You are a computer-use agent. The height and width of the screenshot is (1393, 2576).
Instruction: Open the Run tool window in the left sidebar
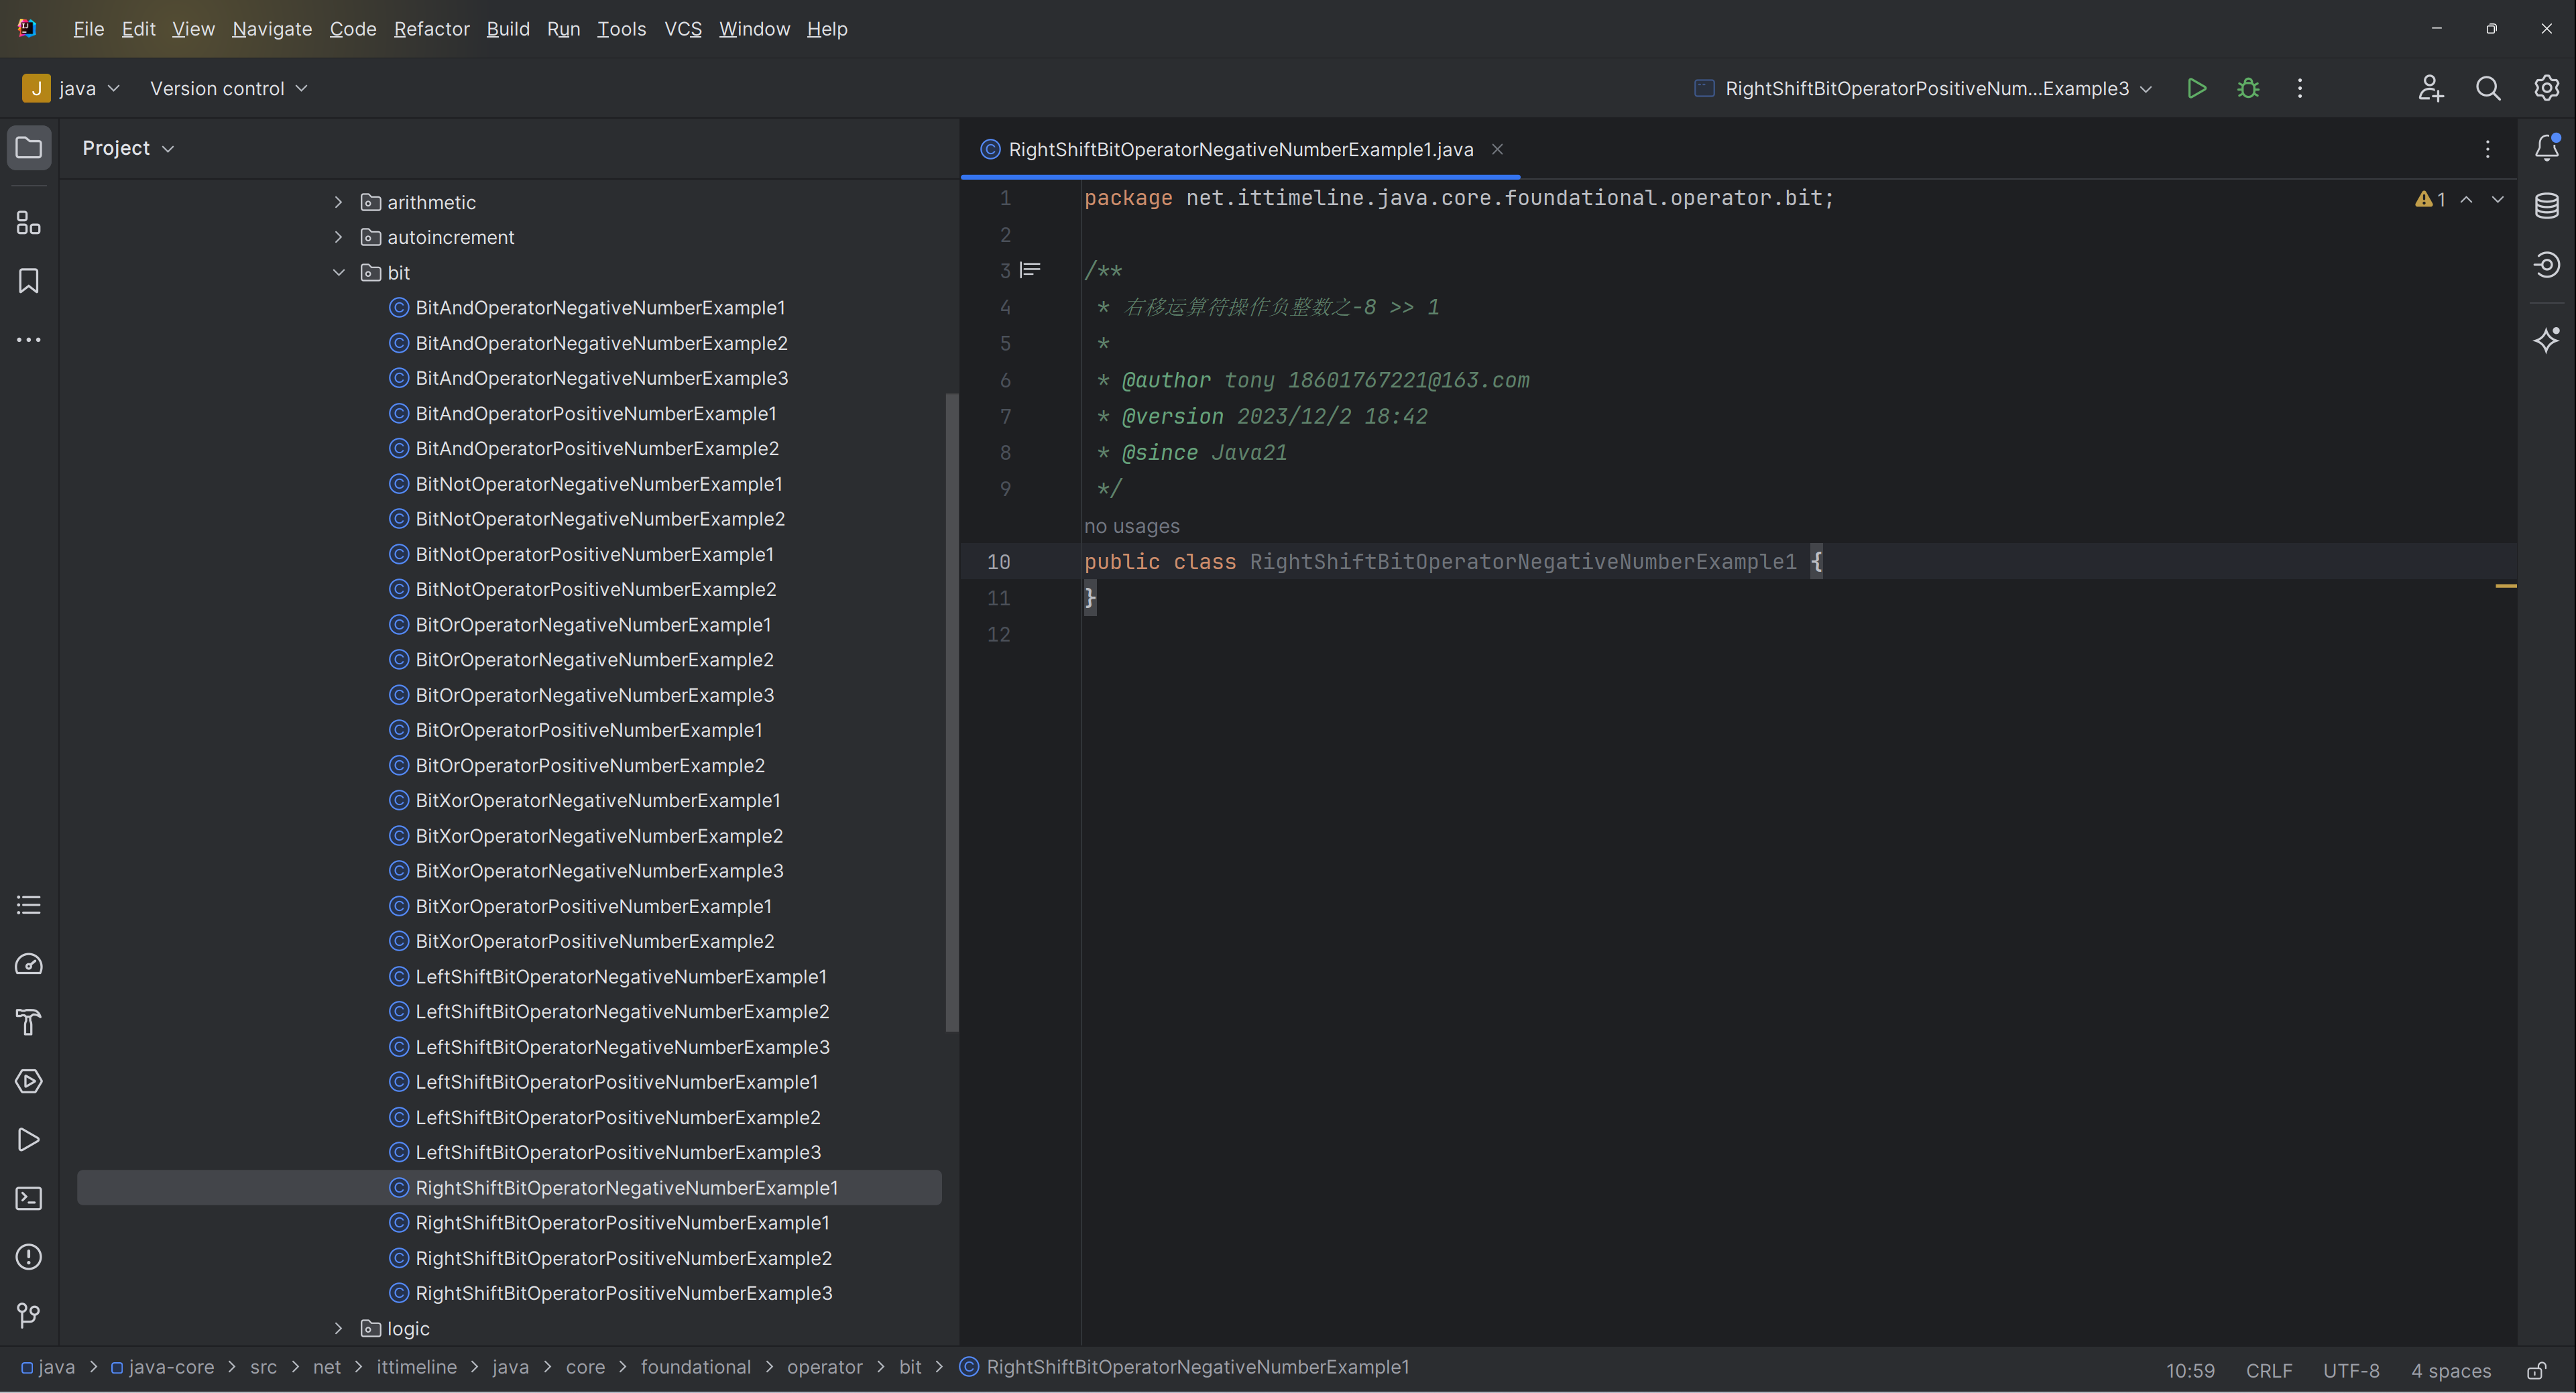point(29,1140)
